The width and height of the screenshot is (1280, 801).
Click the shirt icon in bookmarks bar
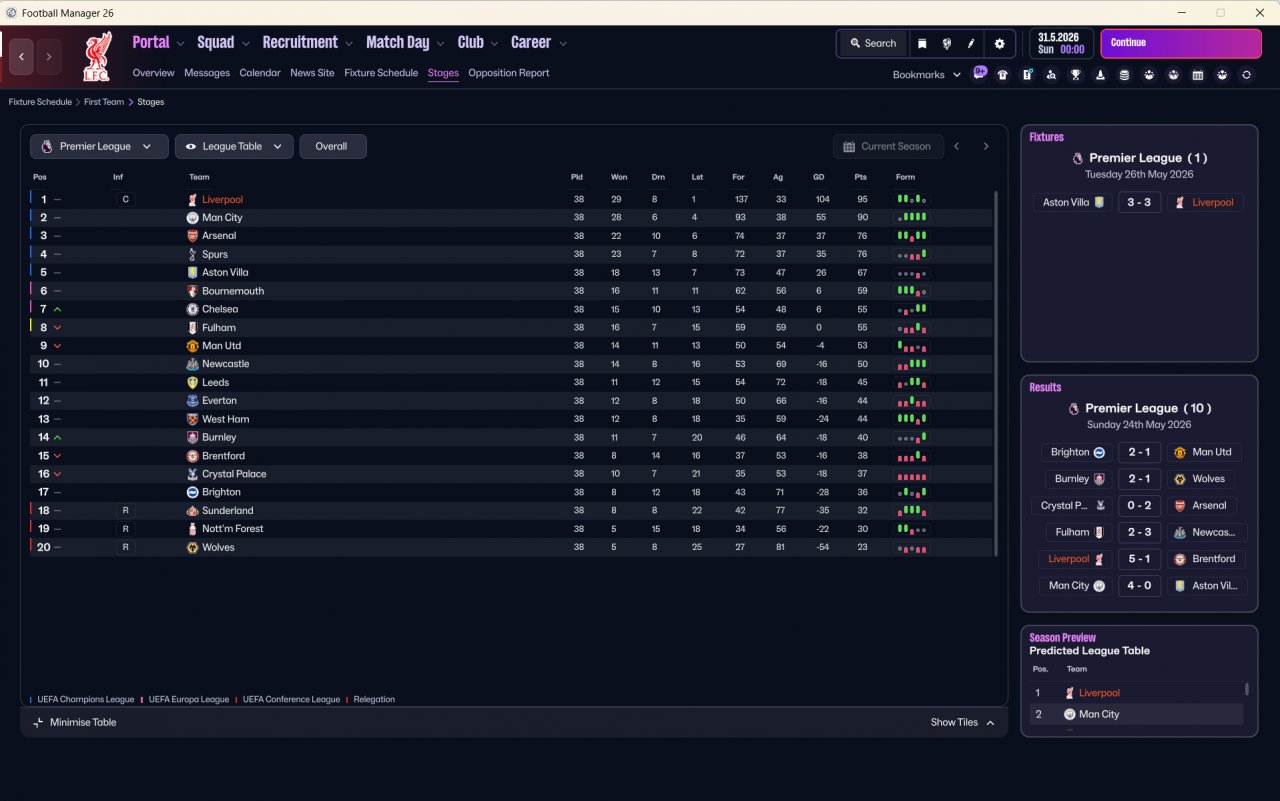[x=1003, y=75]
